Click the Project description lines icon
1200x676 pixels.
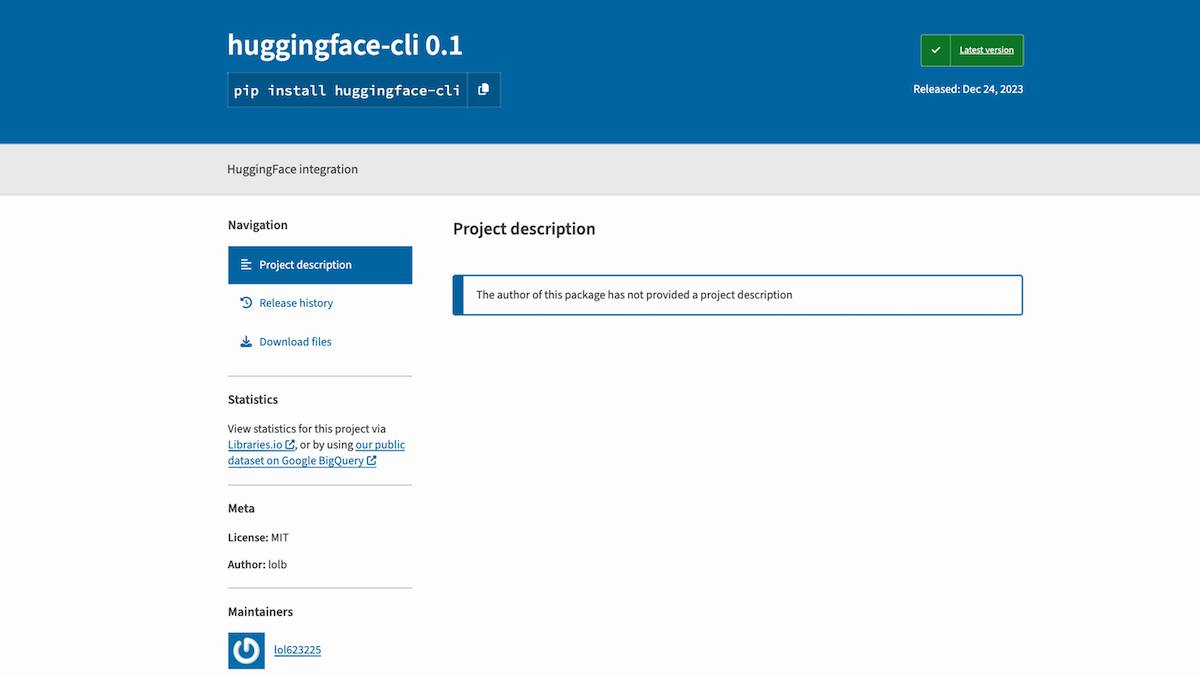(246, 265)
